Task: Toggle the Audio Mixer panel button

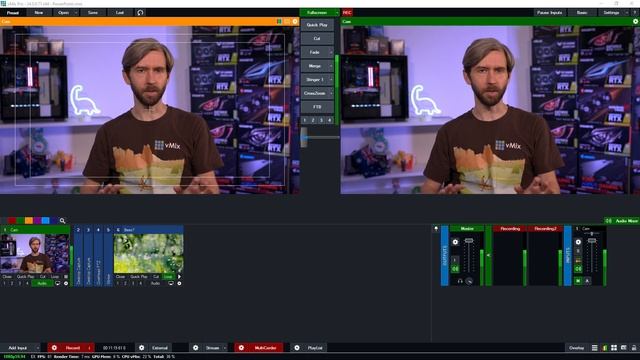Action: click(622, 220)
